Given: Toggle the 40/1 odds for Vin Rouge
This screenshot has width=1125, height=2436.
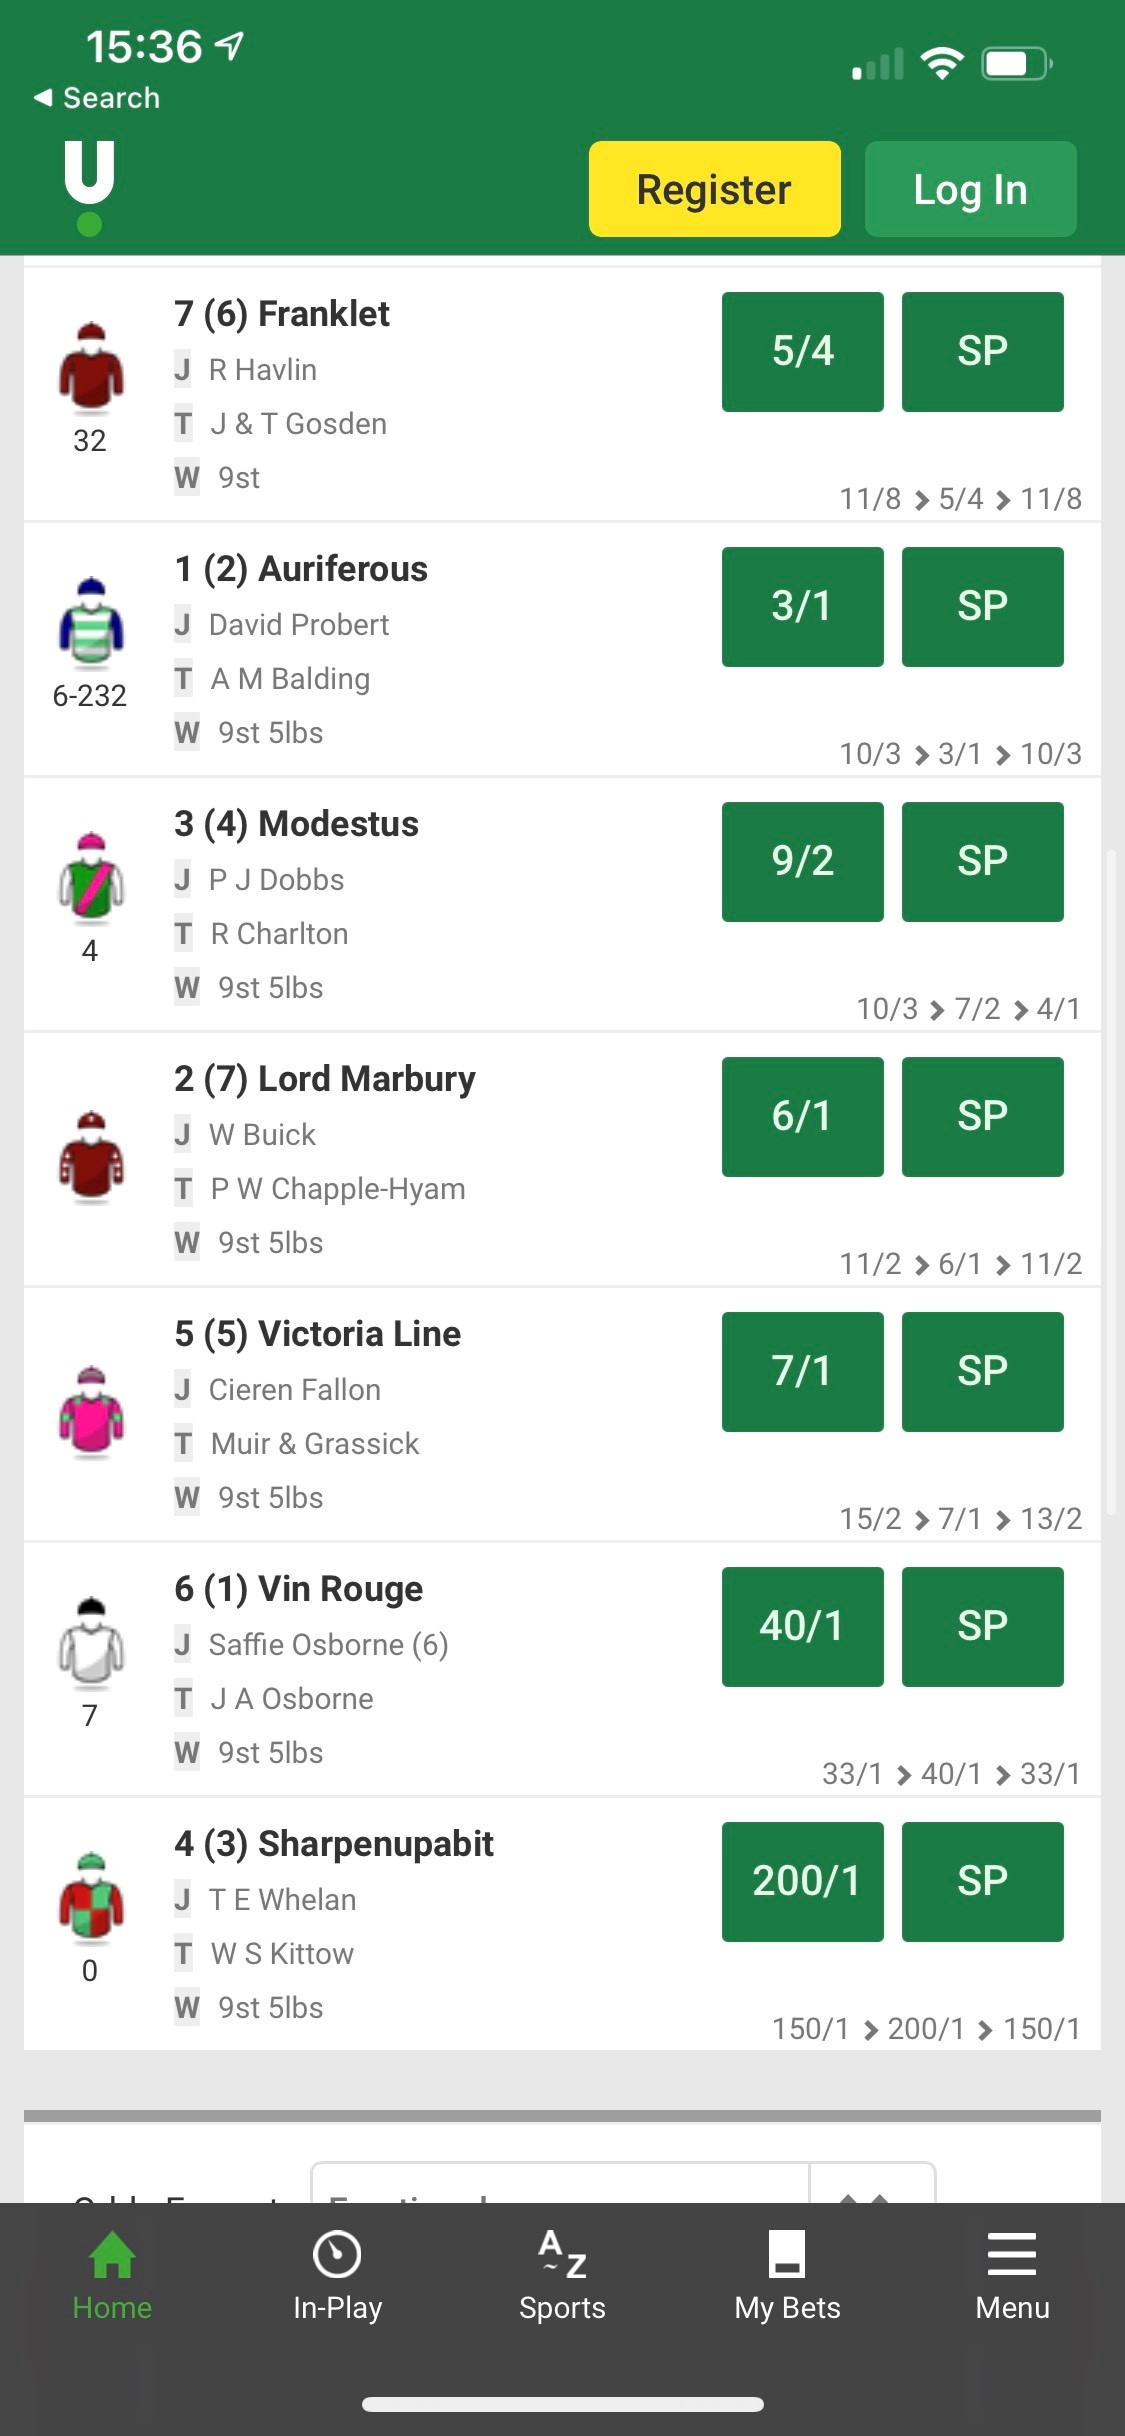Looking at the screenshot, I should (x=802, y=1626).
